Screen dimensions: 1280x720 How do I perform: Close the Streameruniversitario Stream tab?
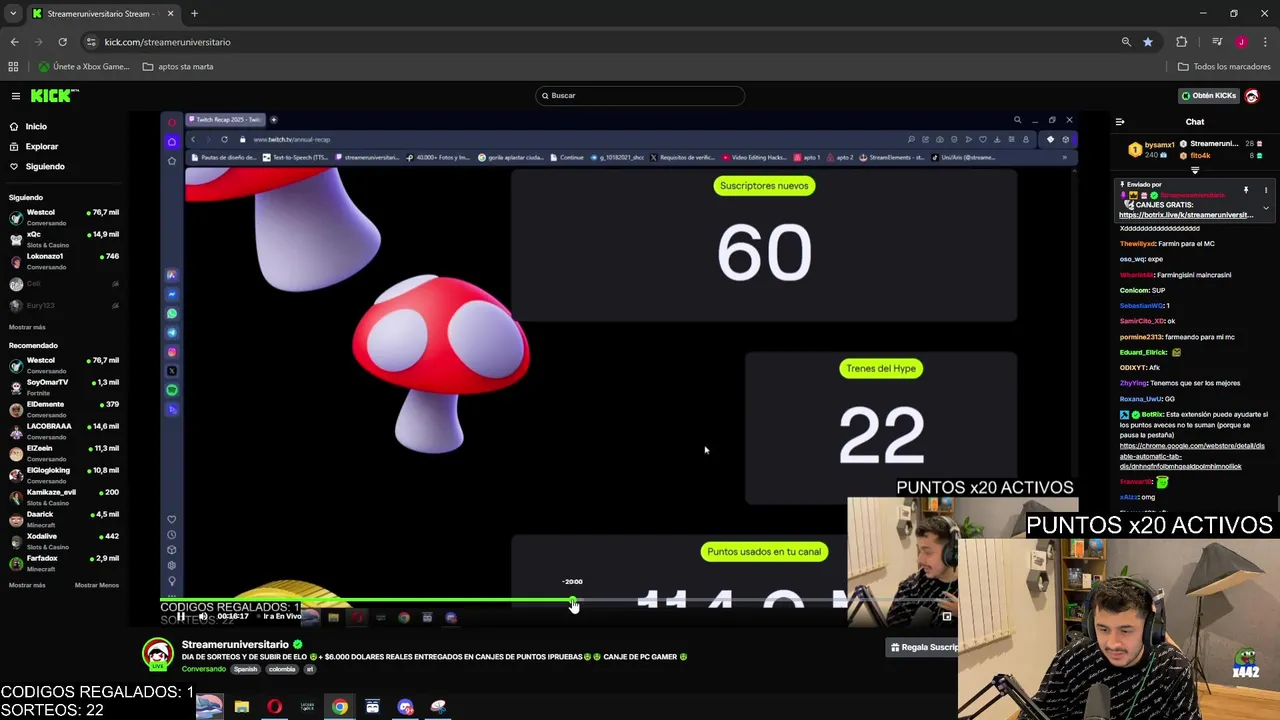pos(170,14)
